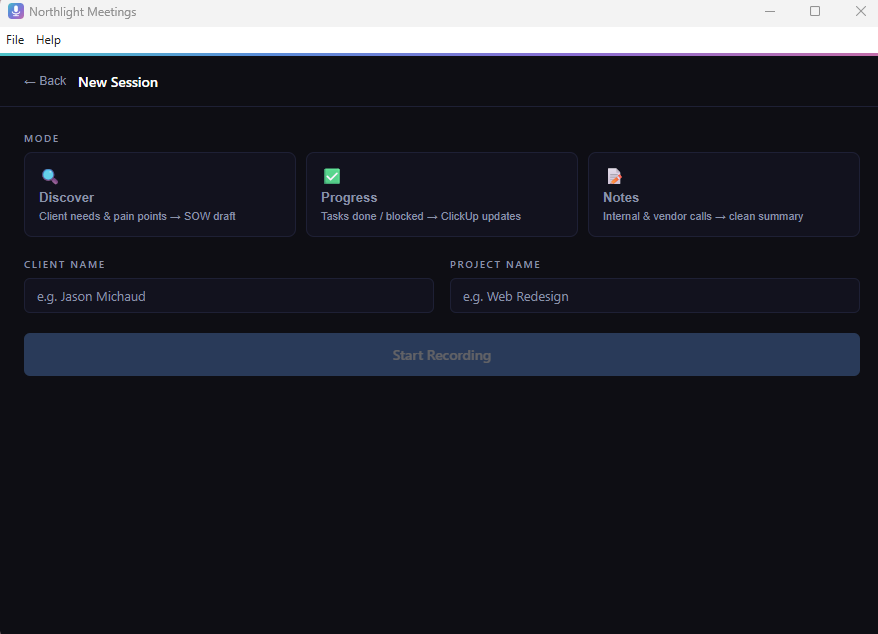Select the Notes mode card title
Image resolution: width=878 pixels, height=634 pixels.
click(621, 197)
